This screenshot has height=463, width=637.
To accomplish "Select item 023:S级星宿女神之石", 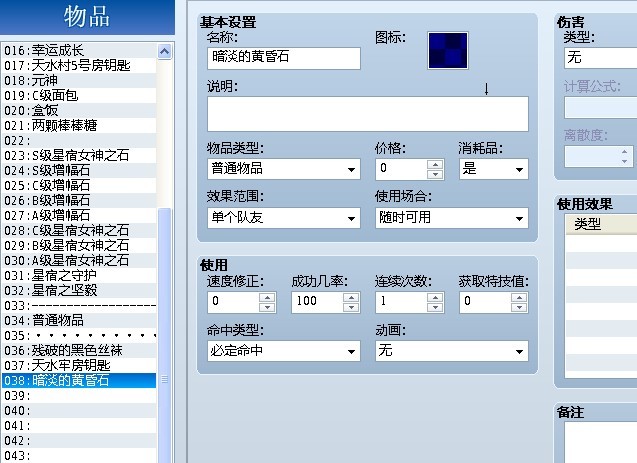I will pos(79,156).
